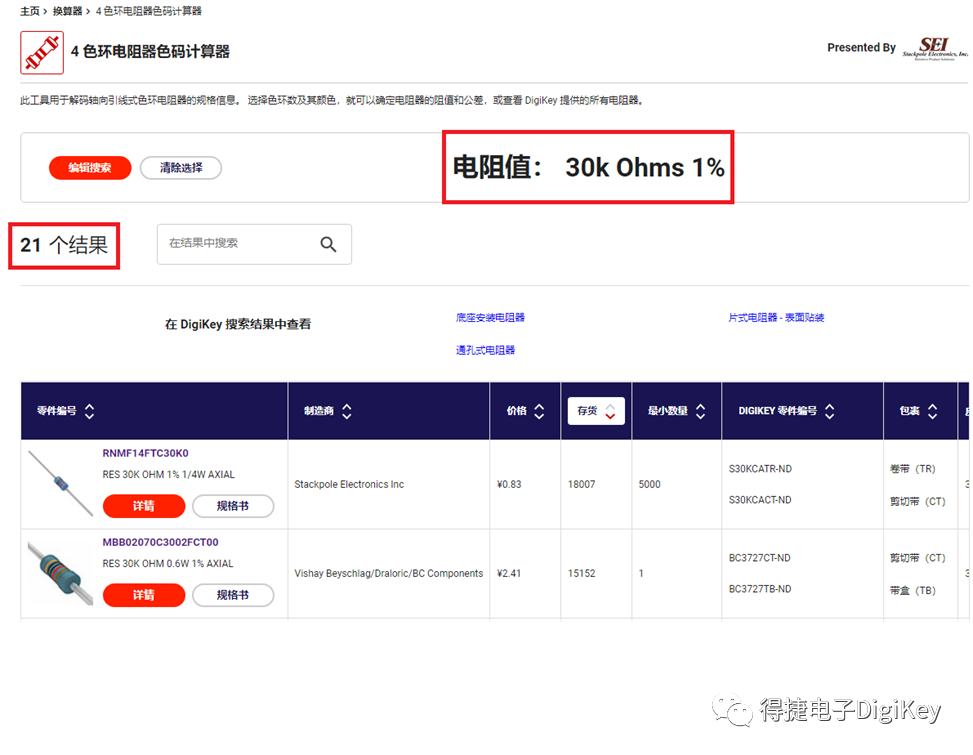Click the stock value 15152
Screen dimensions: 973x755
click(581, 573)
